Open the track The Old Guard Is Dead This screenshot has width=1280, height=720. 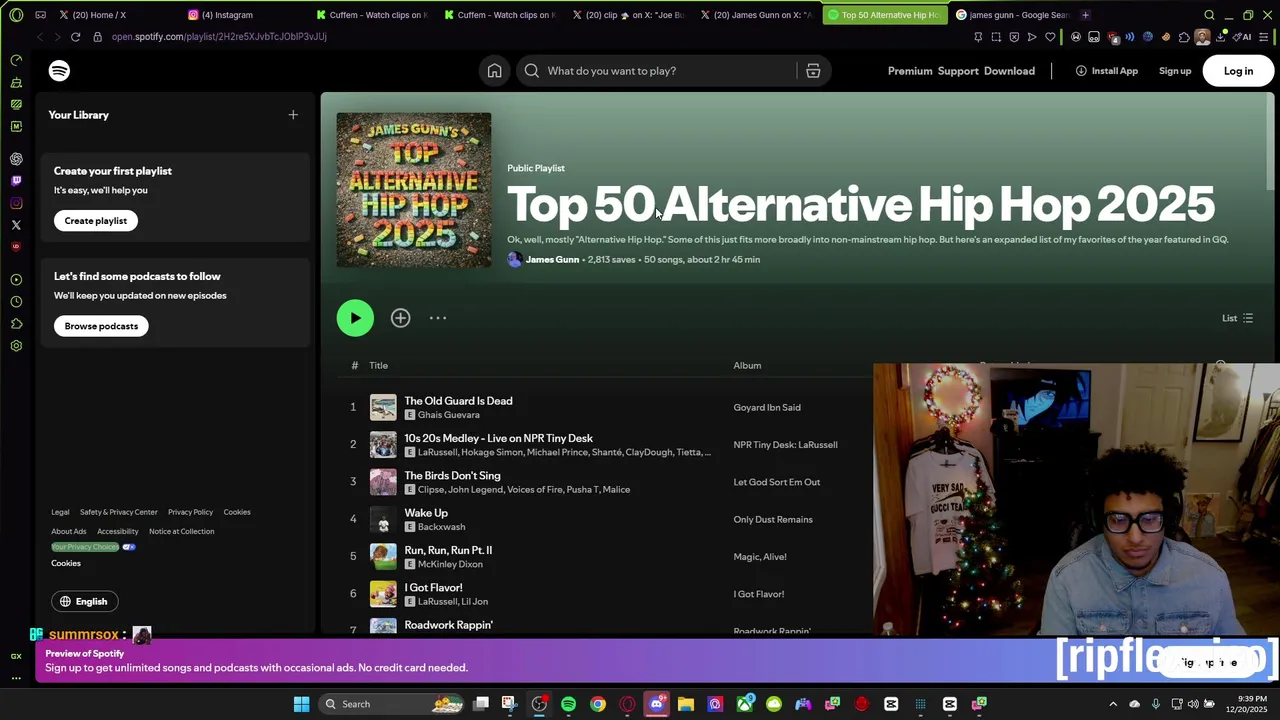458,401
